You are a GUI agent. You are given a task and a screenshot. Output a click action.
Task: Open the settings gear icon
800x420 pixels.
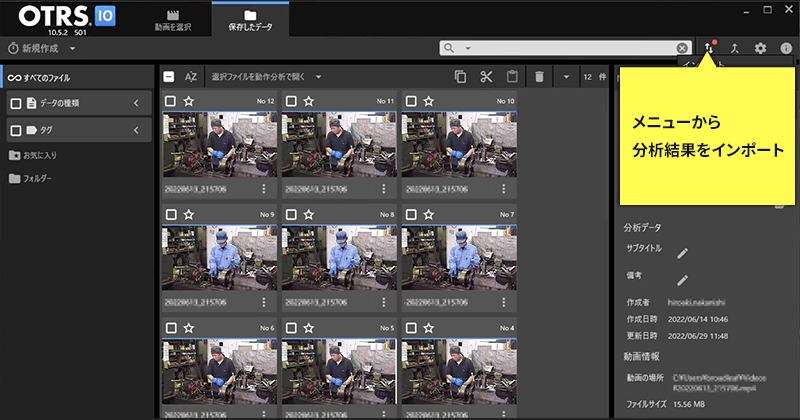(760, 48)
